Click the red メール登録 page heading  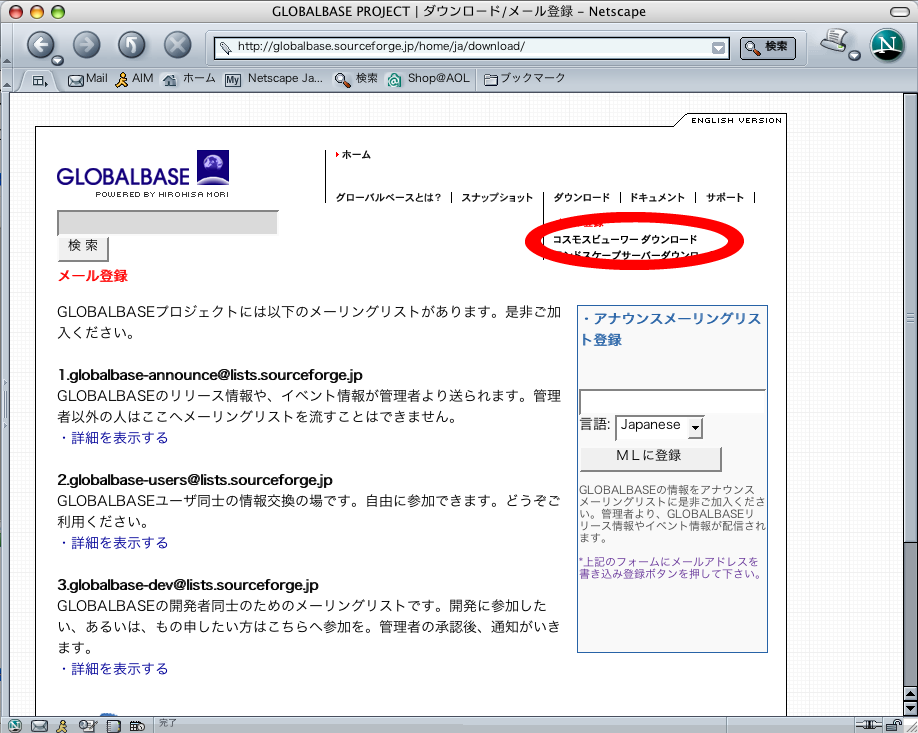click(x=93, y=276)
